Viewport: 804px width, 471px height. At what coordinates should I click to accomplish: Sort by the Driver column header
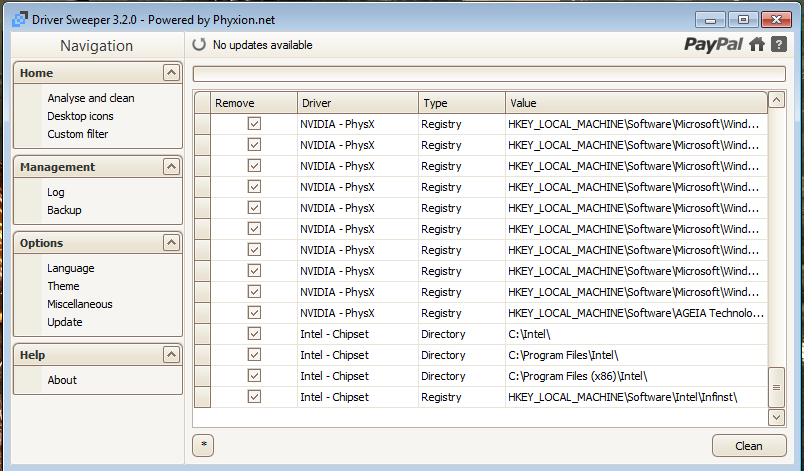(358, 103)
